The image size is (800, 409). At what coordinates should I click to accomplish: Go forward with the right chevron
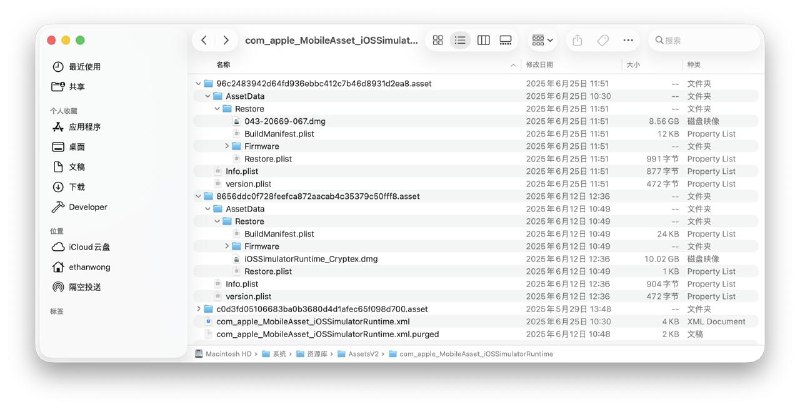pos(226,40)
